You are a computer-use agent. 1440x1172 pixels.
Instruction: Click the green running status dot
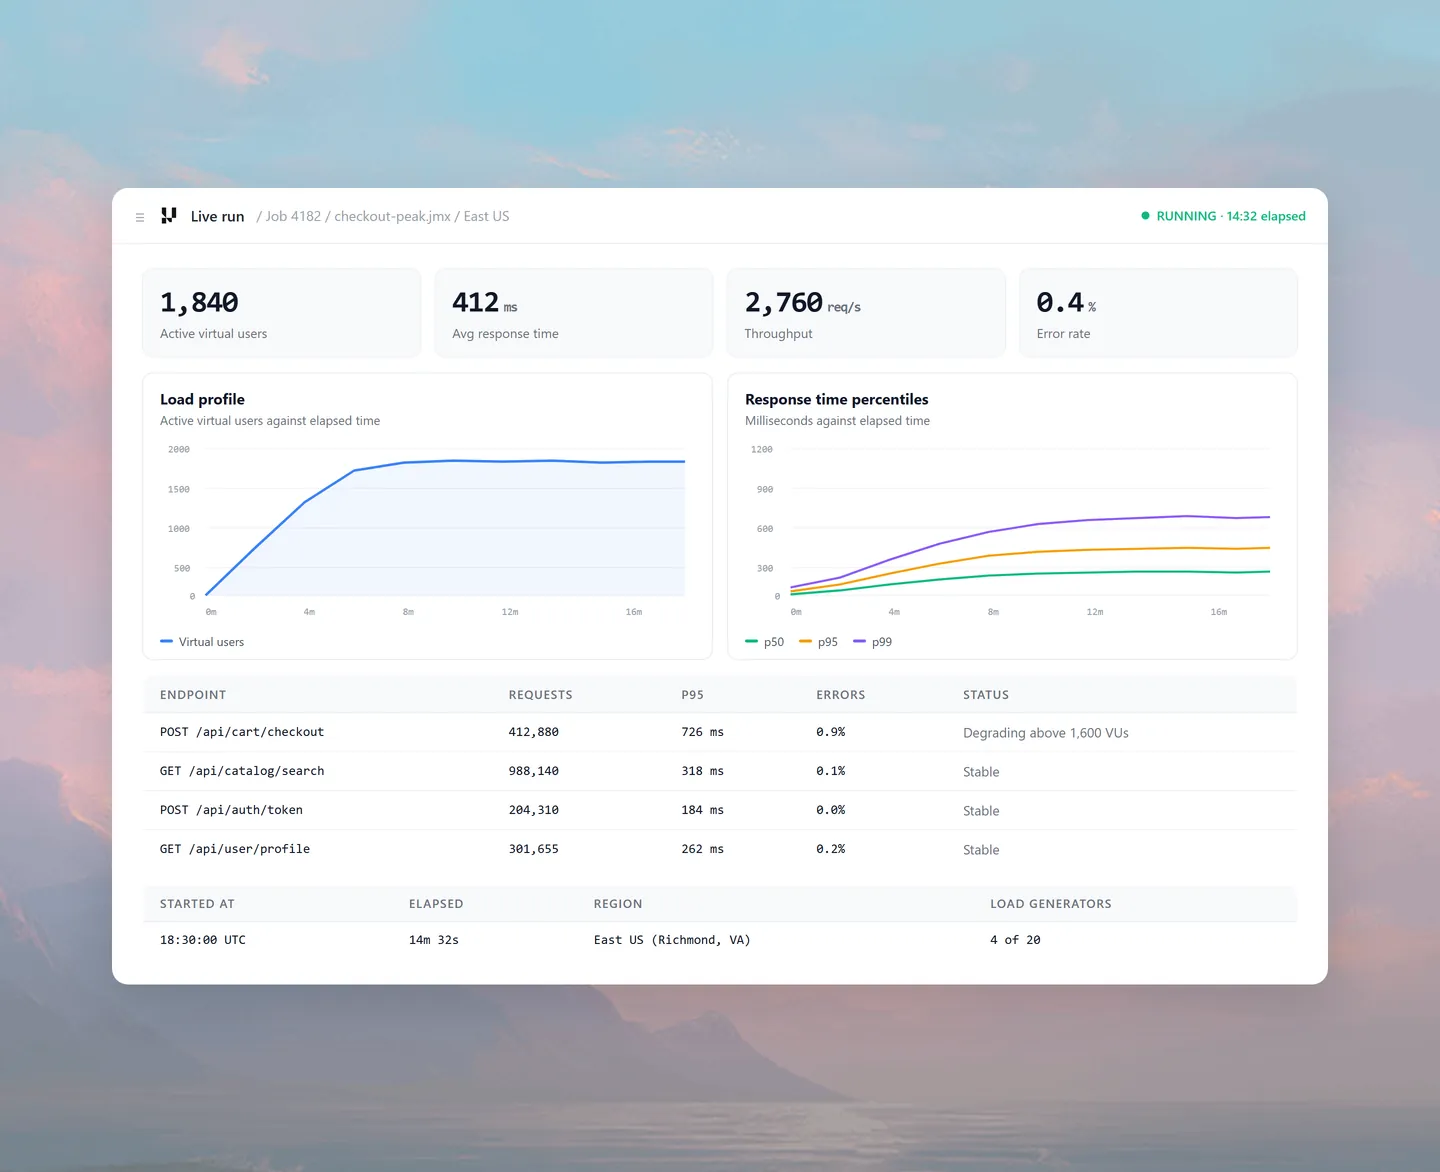tap(1145, 216)
